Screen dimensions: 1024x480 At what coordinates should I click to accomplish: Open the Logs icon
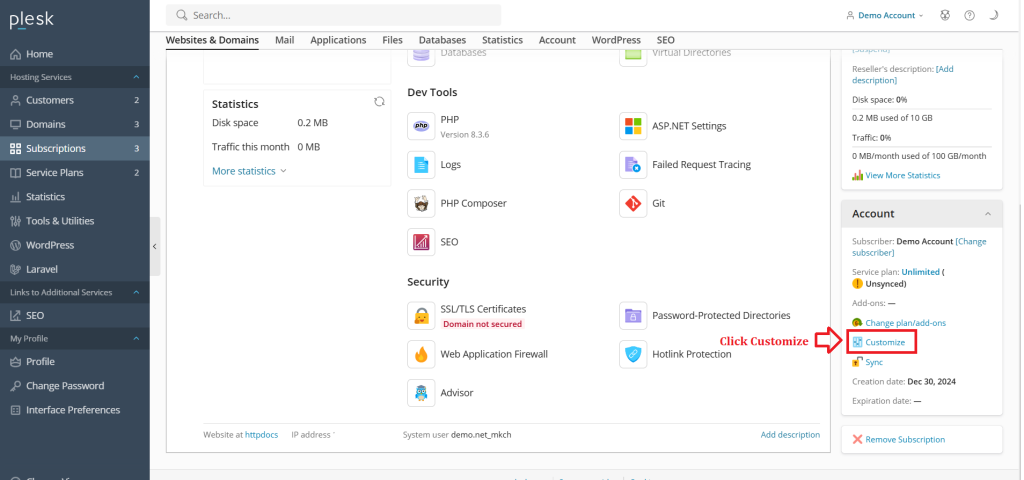[421, 165]
